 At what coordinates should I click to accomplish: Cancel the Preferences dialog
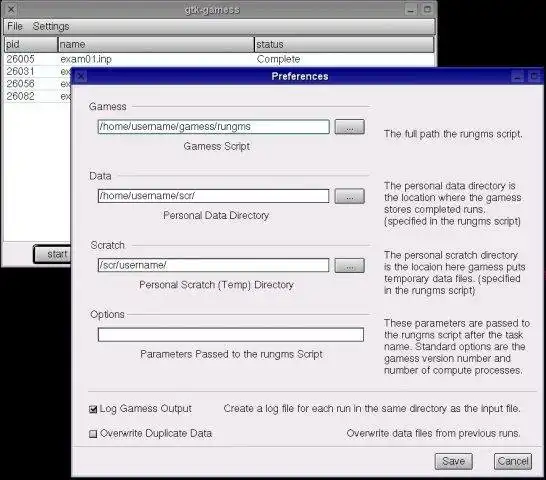click(x=513, y=461)
